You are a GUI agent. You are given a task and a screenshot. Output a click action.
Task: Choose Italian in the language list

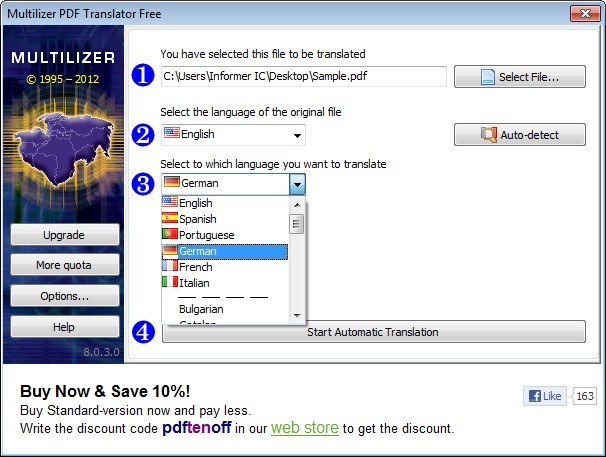click(x=225, y=283)
